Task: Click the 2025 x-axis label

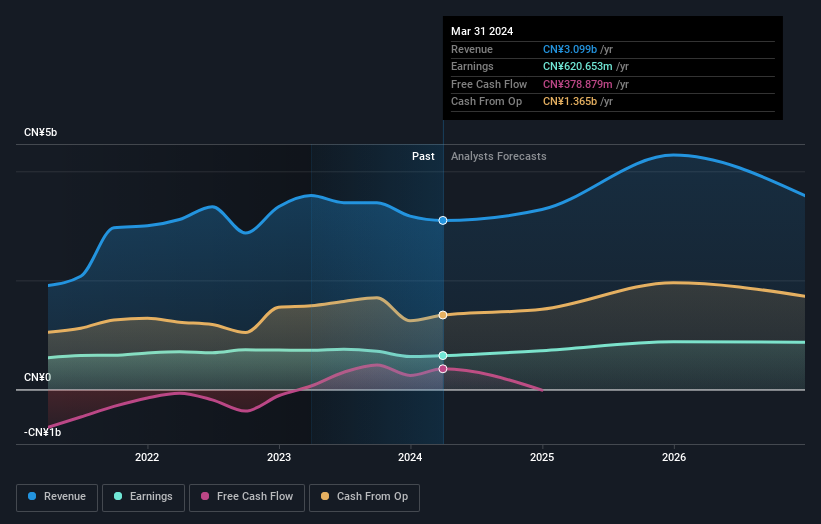Action: [542, 457]
